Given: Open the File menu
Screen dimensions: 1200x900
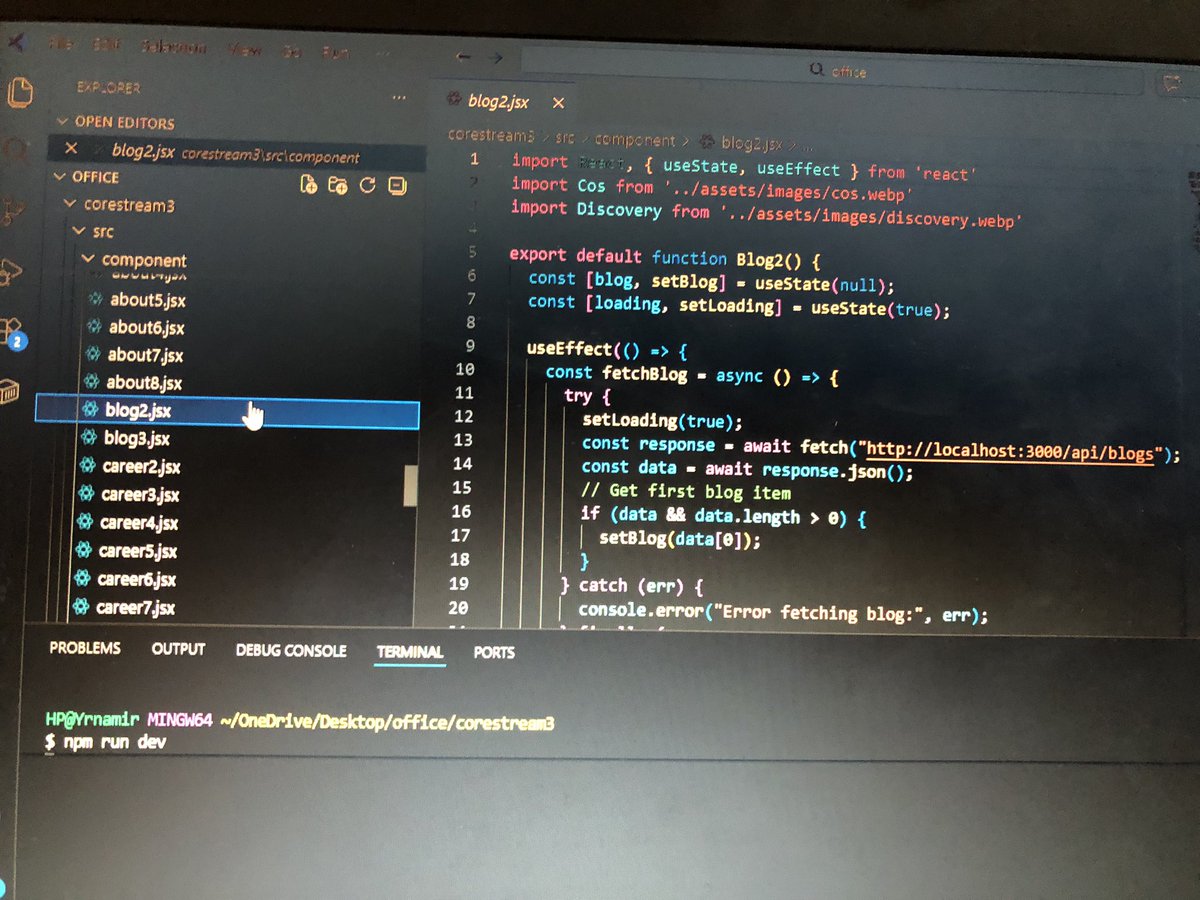Looking at the screenshot, I should pyautogui.click(x=61, y=45).
